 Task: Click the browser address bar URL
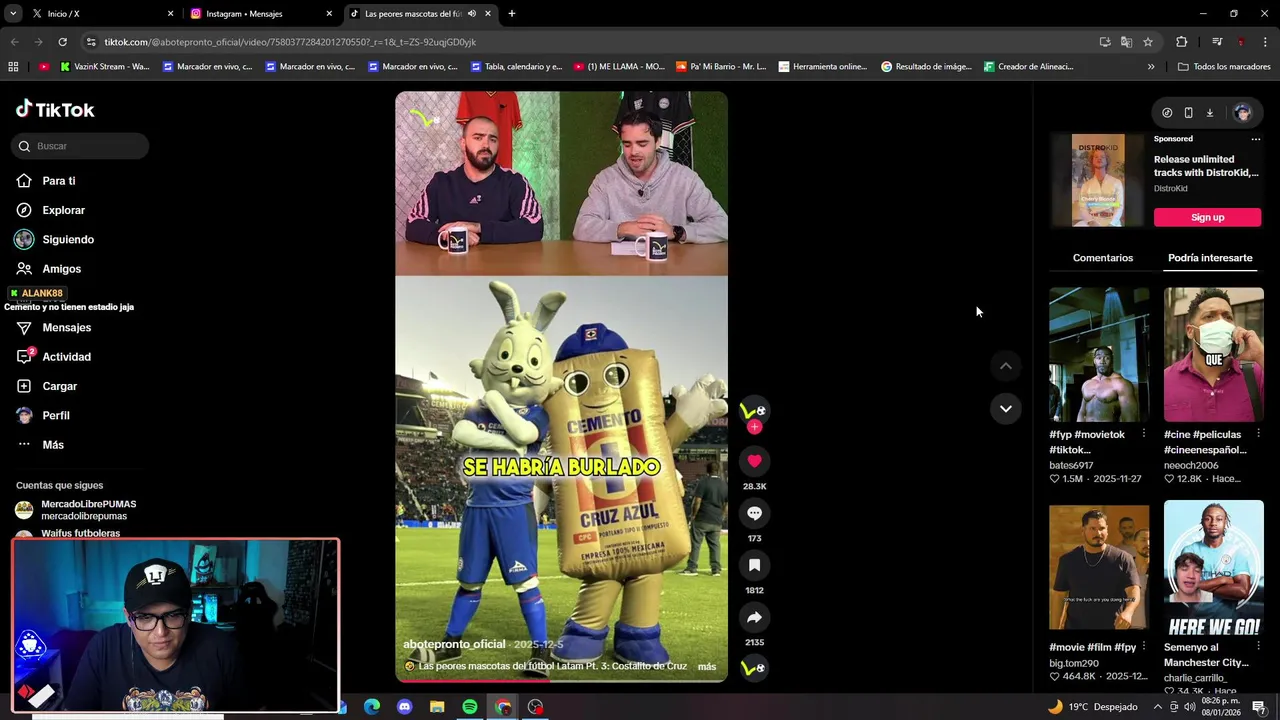tap(290, 42)
